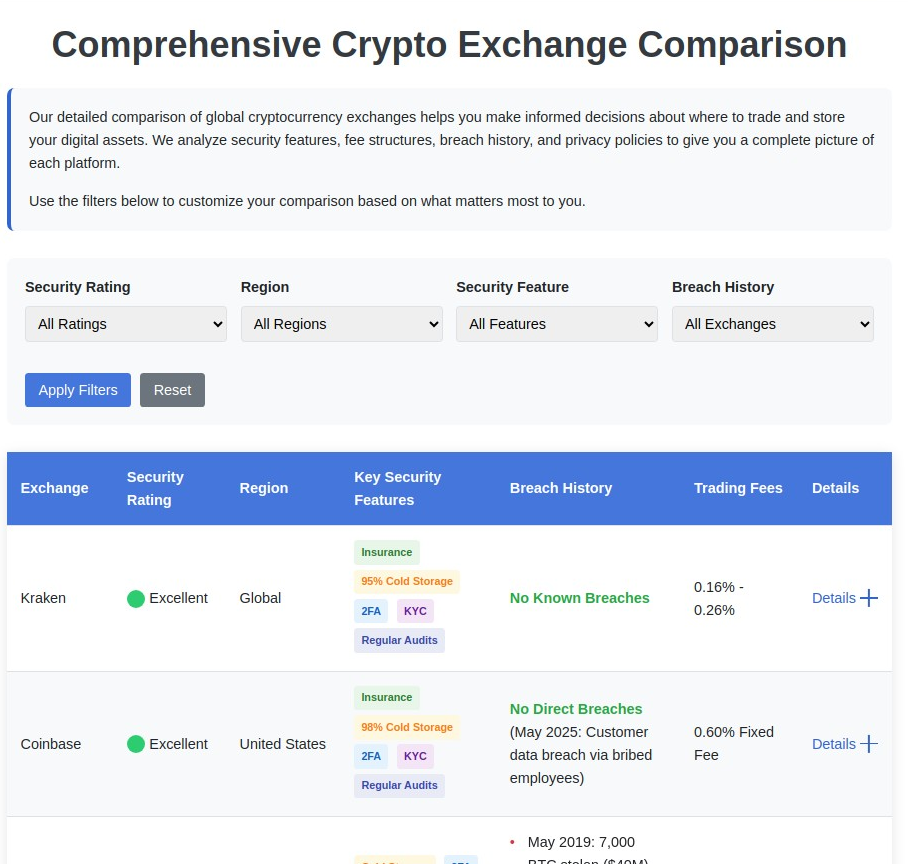The image size is (908, 864).
Task: Open the Security Rating dropdown
Action: coord(126,324)
